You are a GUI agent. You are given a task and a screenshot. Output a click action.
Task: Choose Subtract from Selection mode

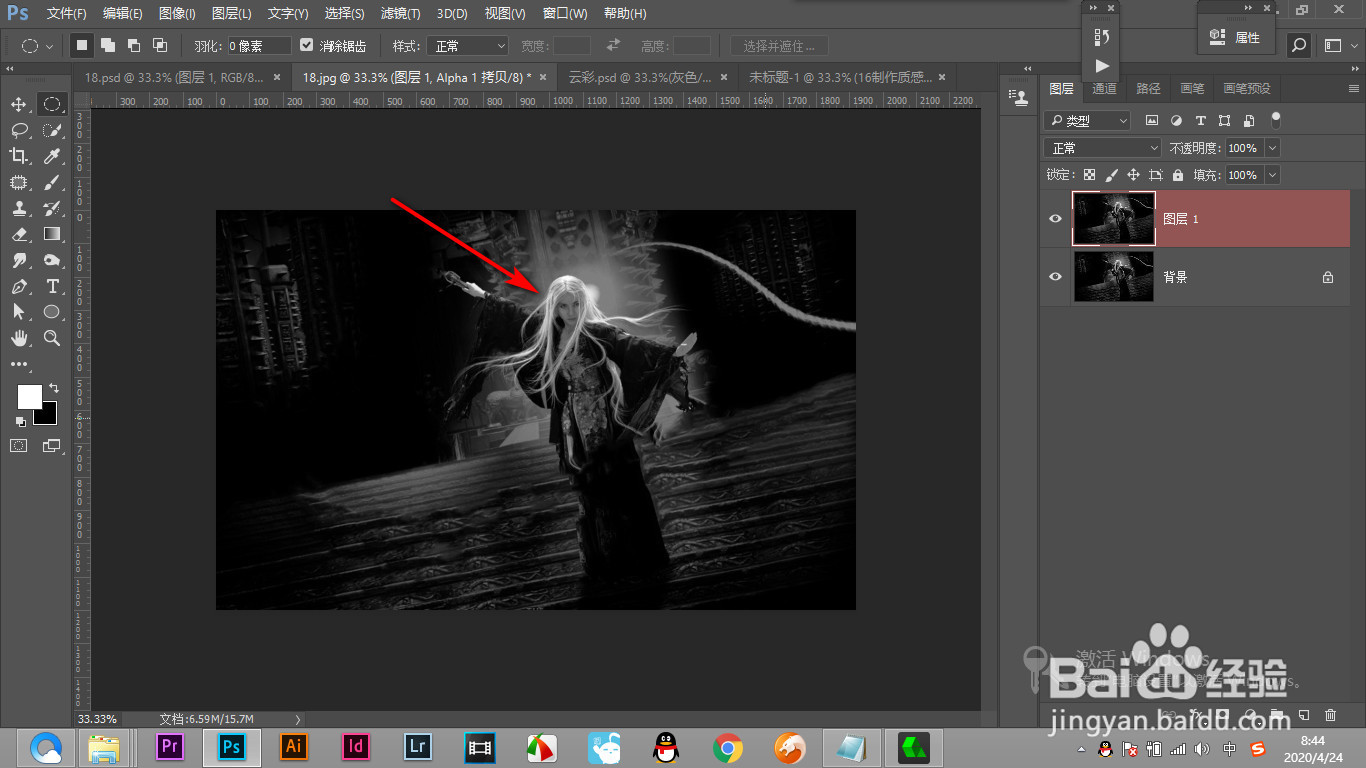coord(134,45)
